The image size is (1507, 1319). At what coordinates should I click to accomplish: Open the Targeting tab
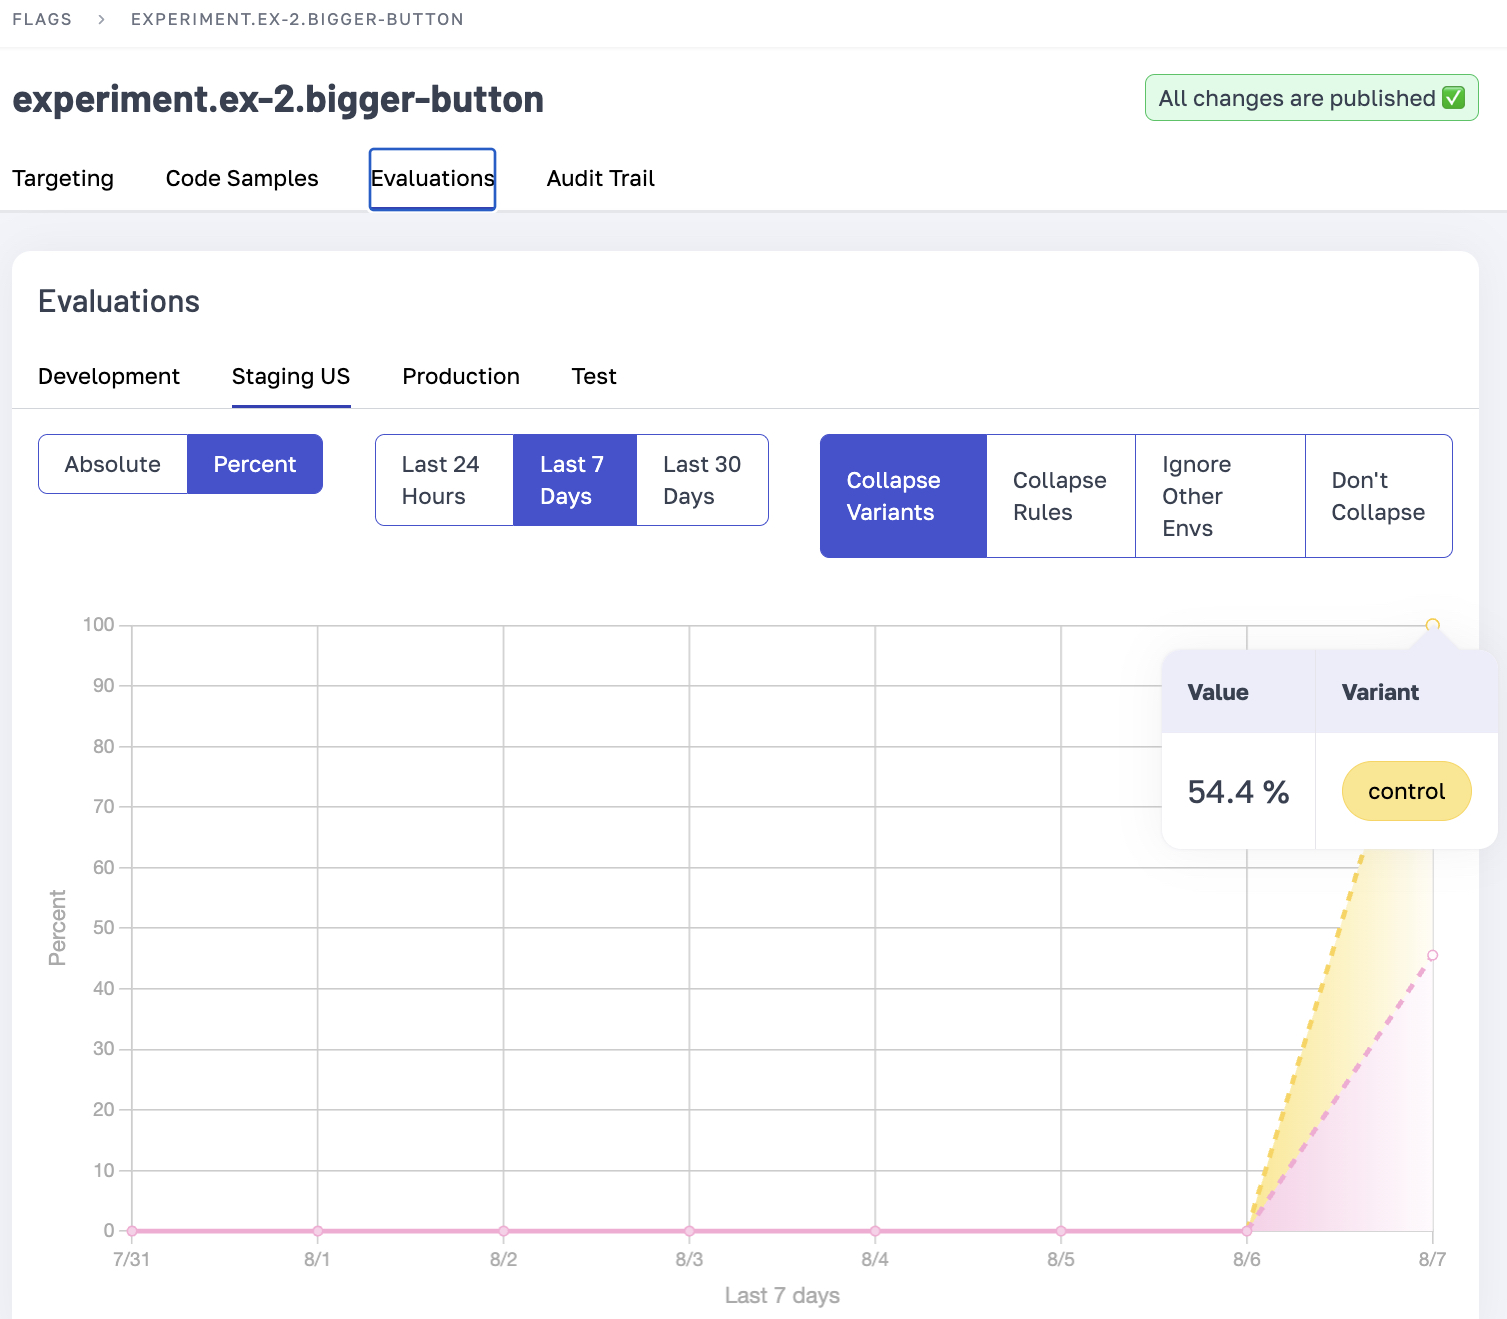pyautogui.click(x=63, y=178)
